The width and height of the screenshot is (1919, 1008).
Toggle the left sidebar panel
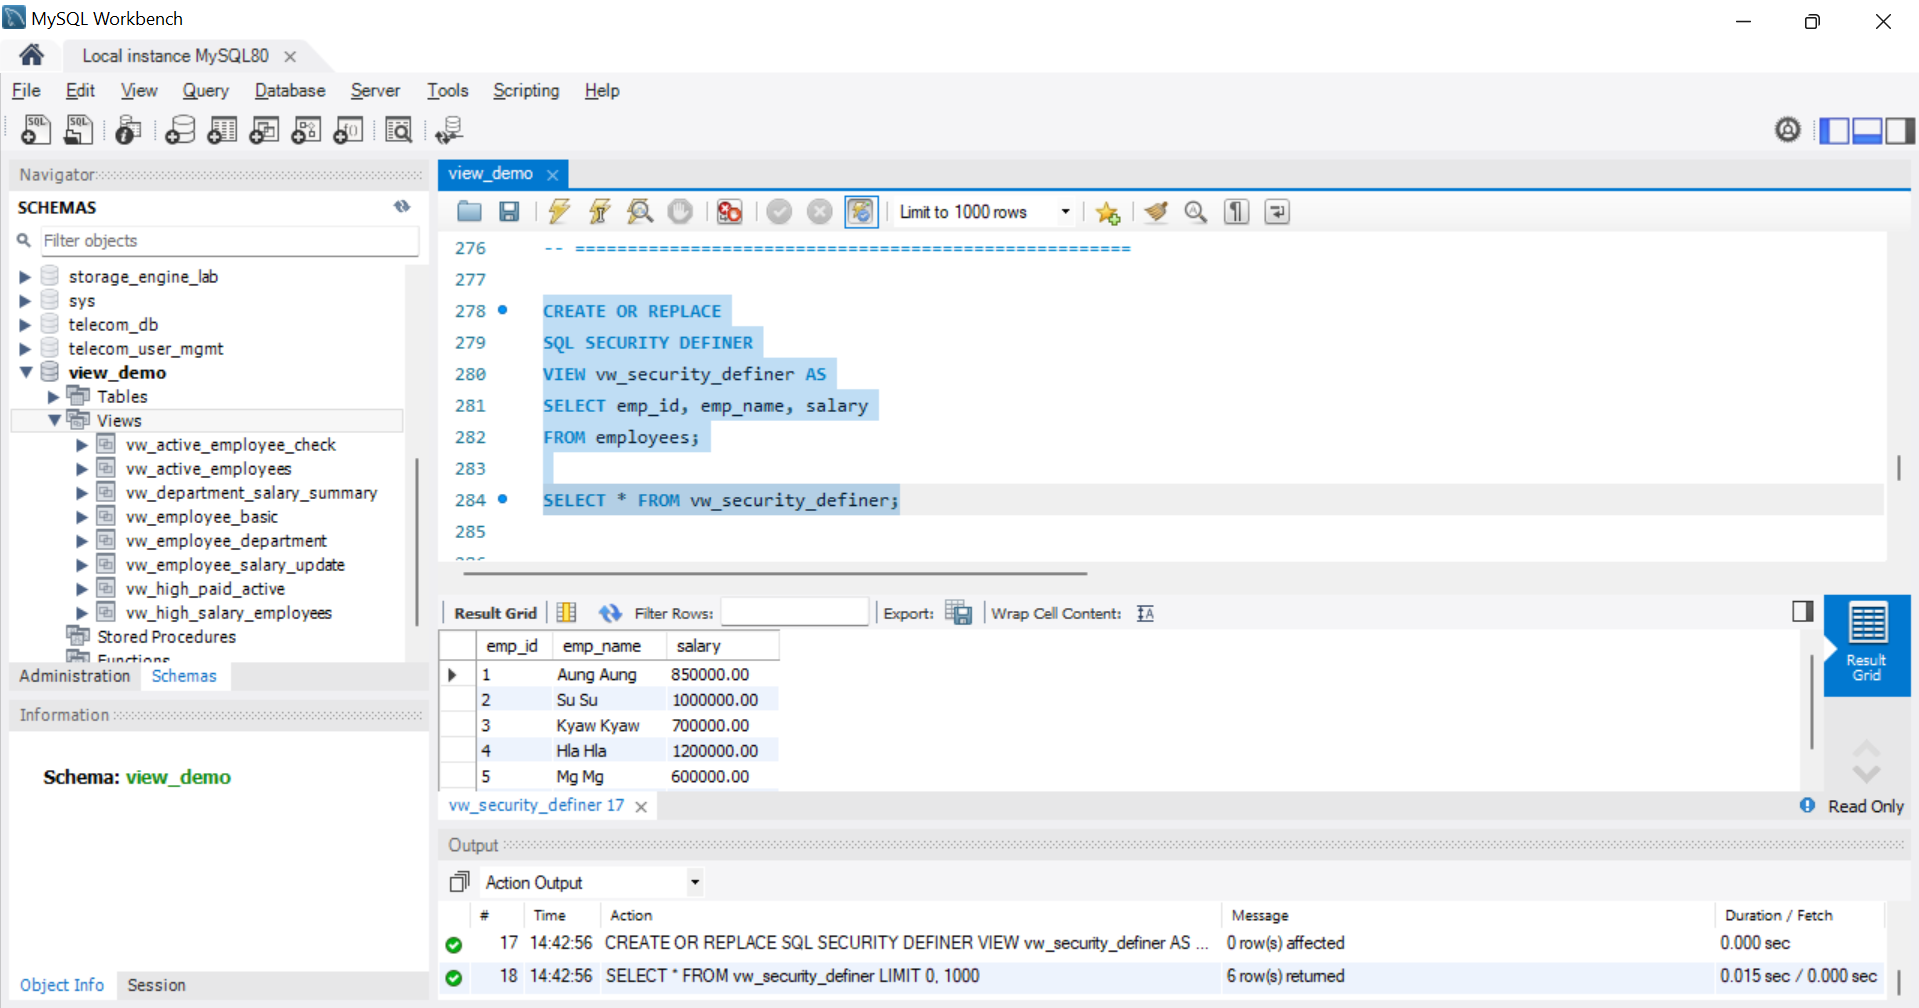click(1834, 131)
